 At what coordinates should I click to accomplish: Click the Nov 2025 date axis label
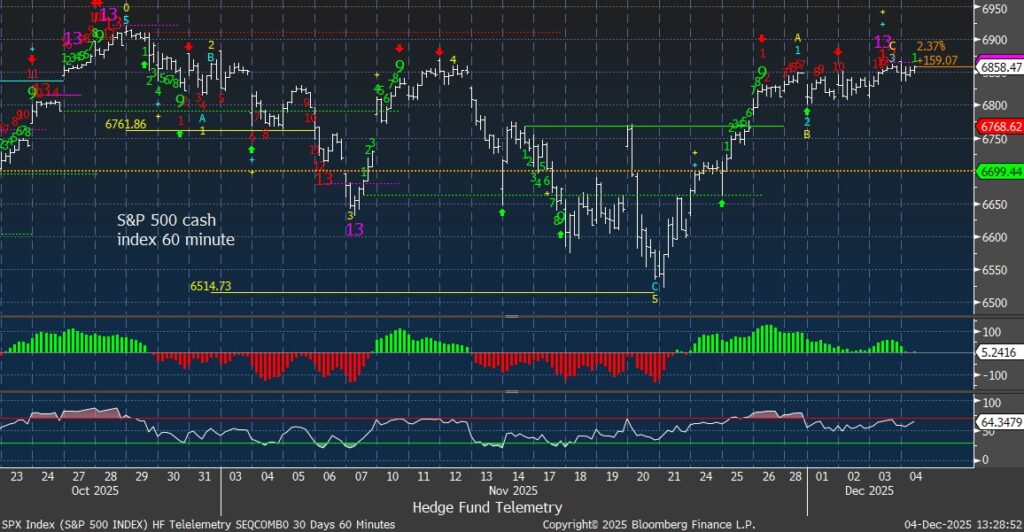(x=511, y=493)
